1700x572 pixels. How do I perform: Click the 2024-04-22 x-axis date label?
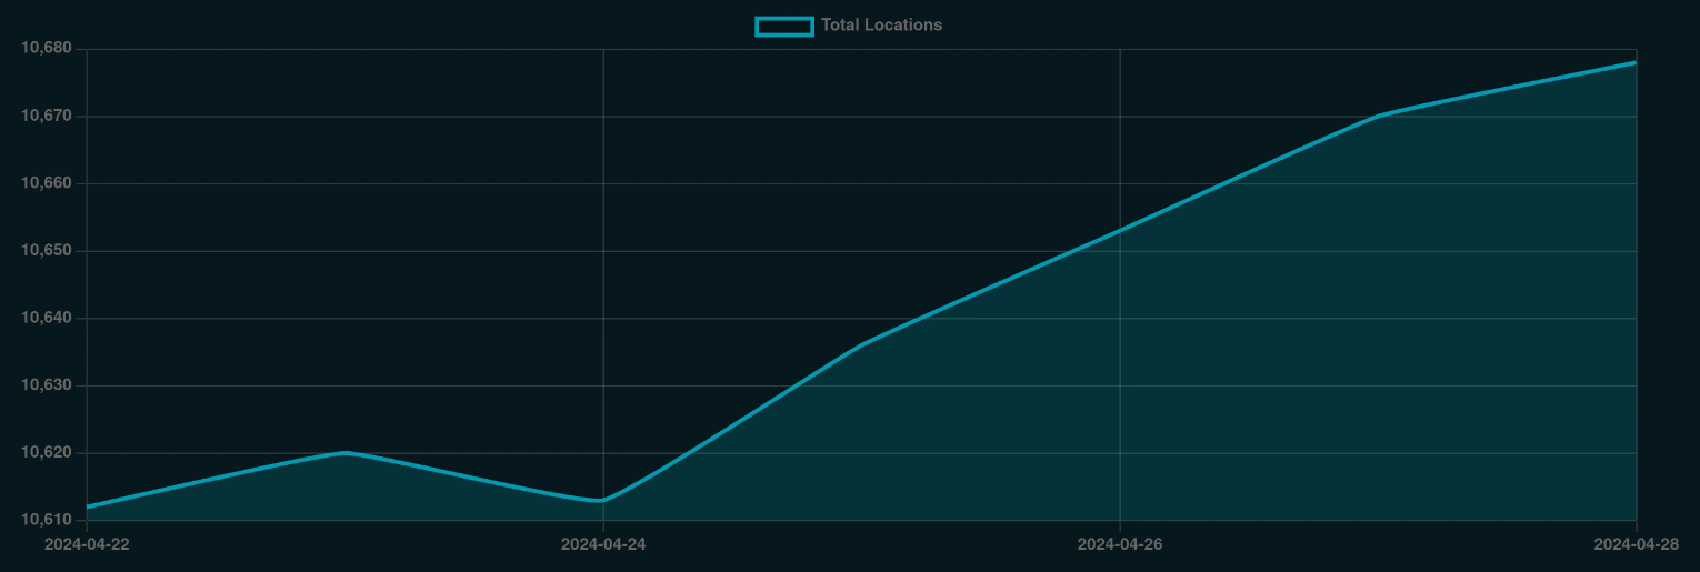(x=87, y=544)
